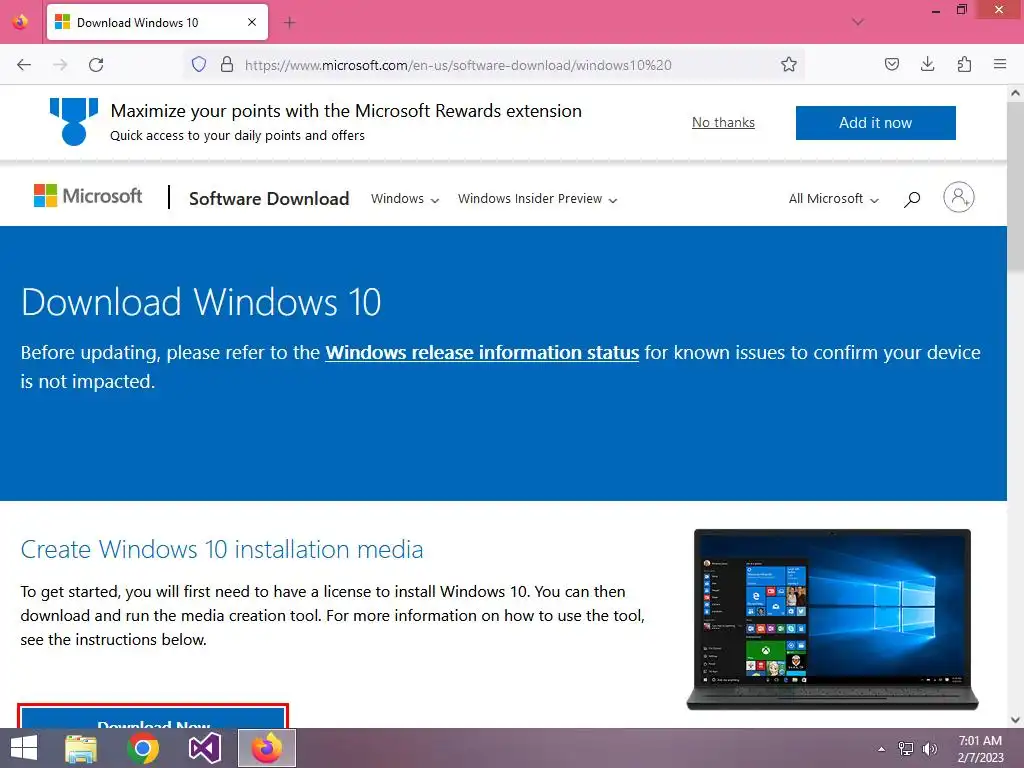Close the Download Windows 10 tab

[252, 22]
